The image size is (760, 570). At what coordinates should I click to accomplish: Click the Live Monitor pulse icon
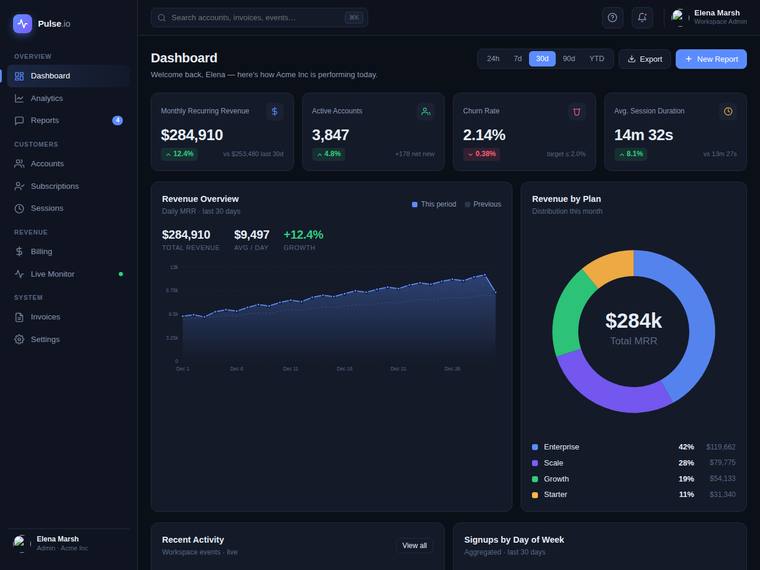[x=19, y=274]
